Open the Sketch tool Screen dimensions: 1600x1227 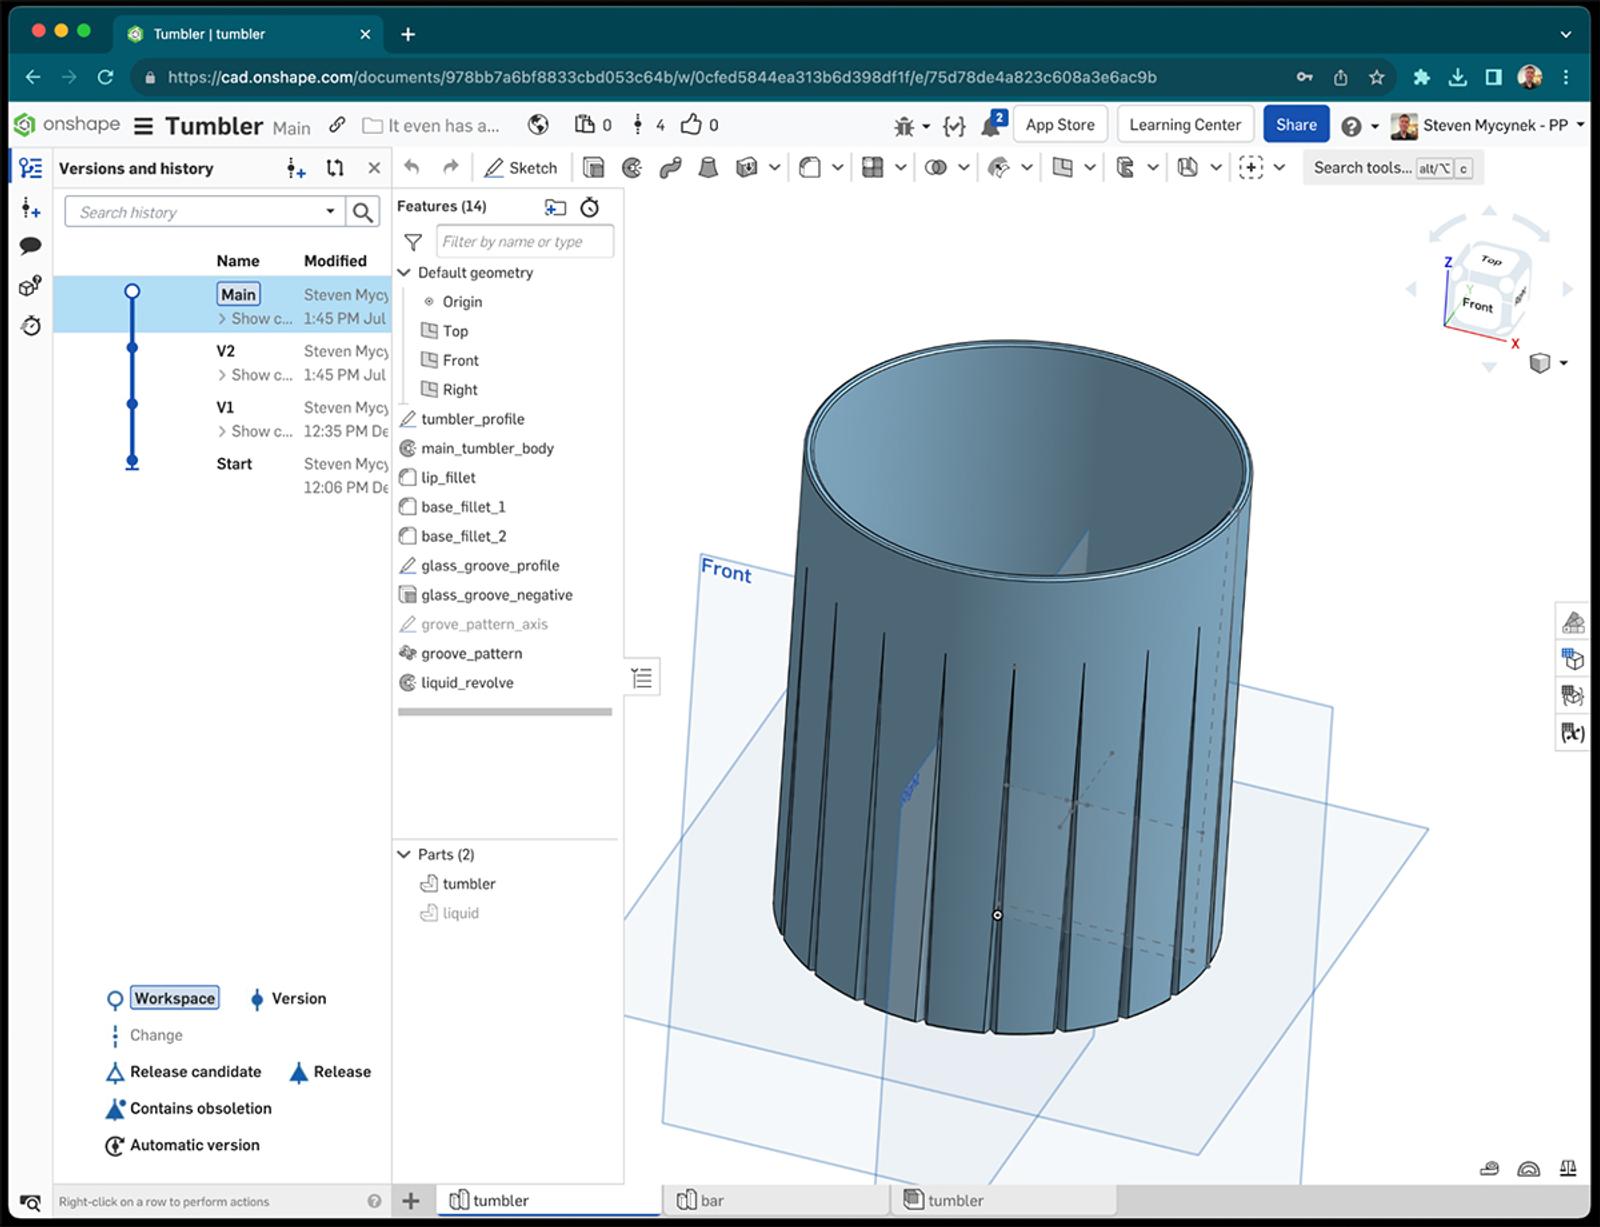click(520, 167)
